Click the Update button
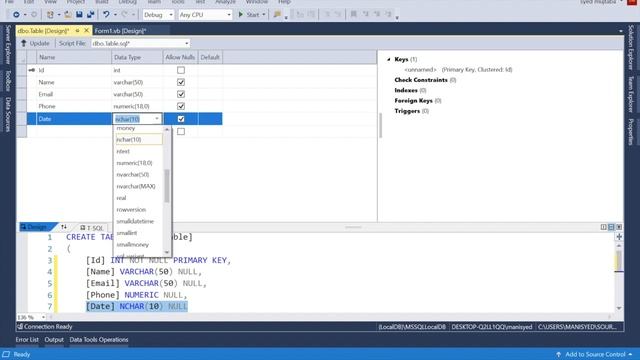 click(x=36, y=43)
